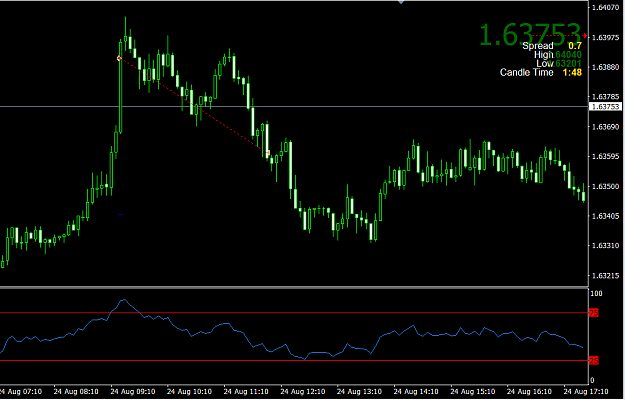
Task: Click the 24 Aug 09:10 time label
Action: [x=133, y=392]
